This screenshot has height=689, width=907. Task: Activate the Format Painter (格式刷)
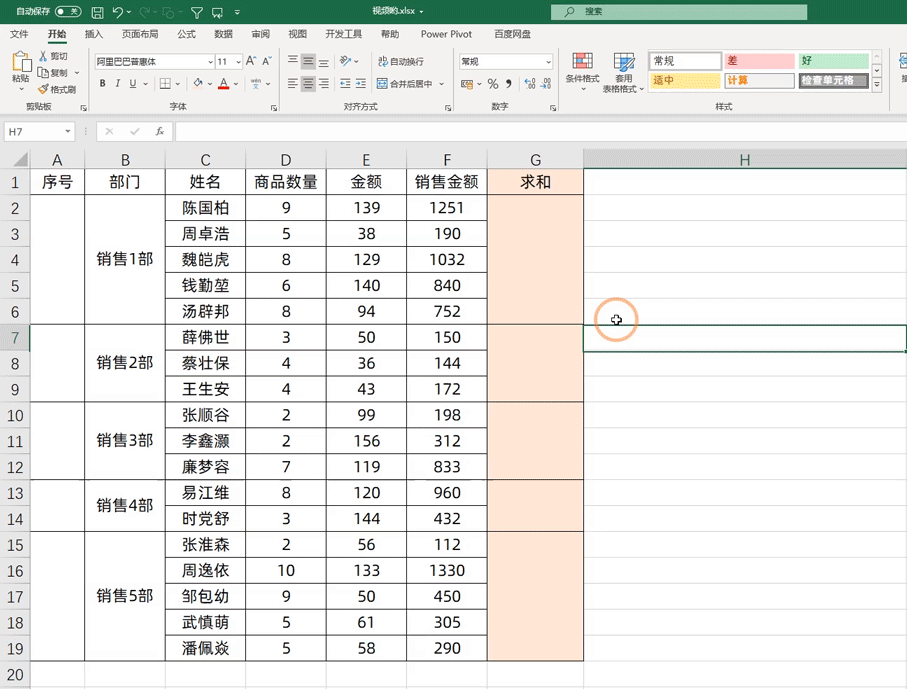[57, 90]
